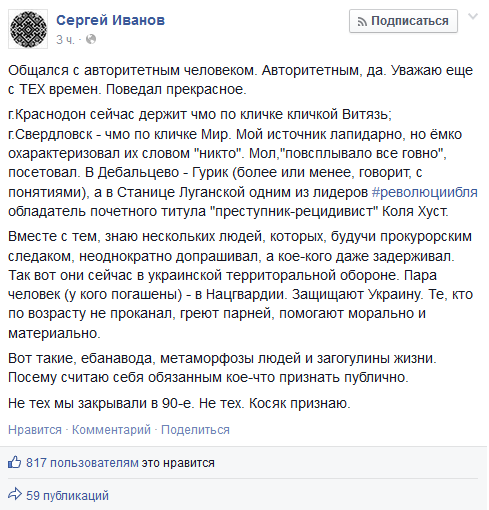Screen dimensions: 489x510
Task: Click the paragraph beginning Вот такие
Action: pyautogui.click(x=222, y=368)
